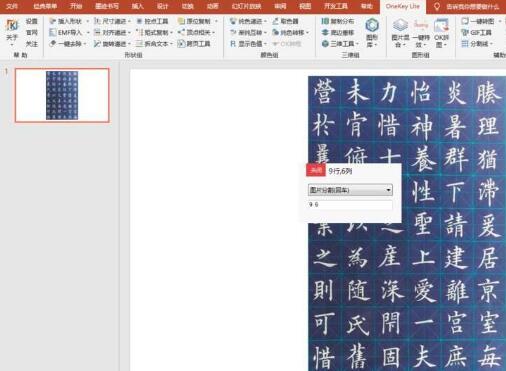The image size is (506, 371).
Task: Click 顶点相关 (vertex related) tool
Action: point(195,32)
